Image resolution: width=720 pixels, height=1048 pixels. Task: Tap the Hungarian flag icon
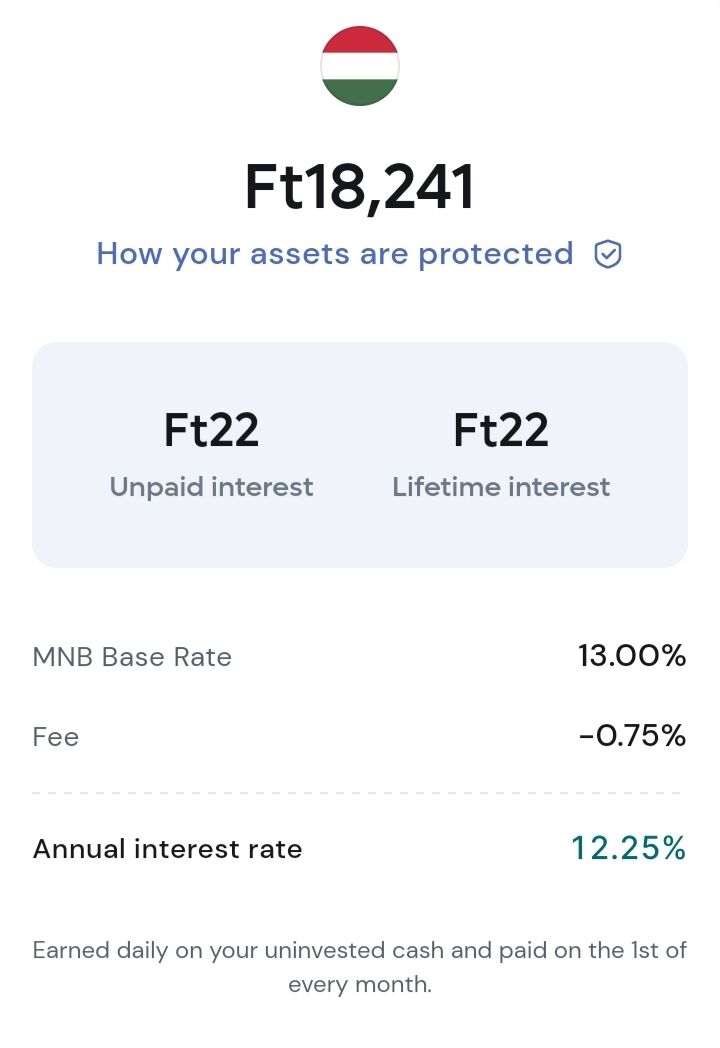(x=360, y=66)
